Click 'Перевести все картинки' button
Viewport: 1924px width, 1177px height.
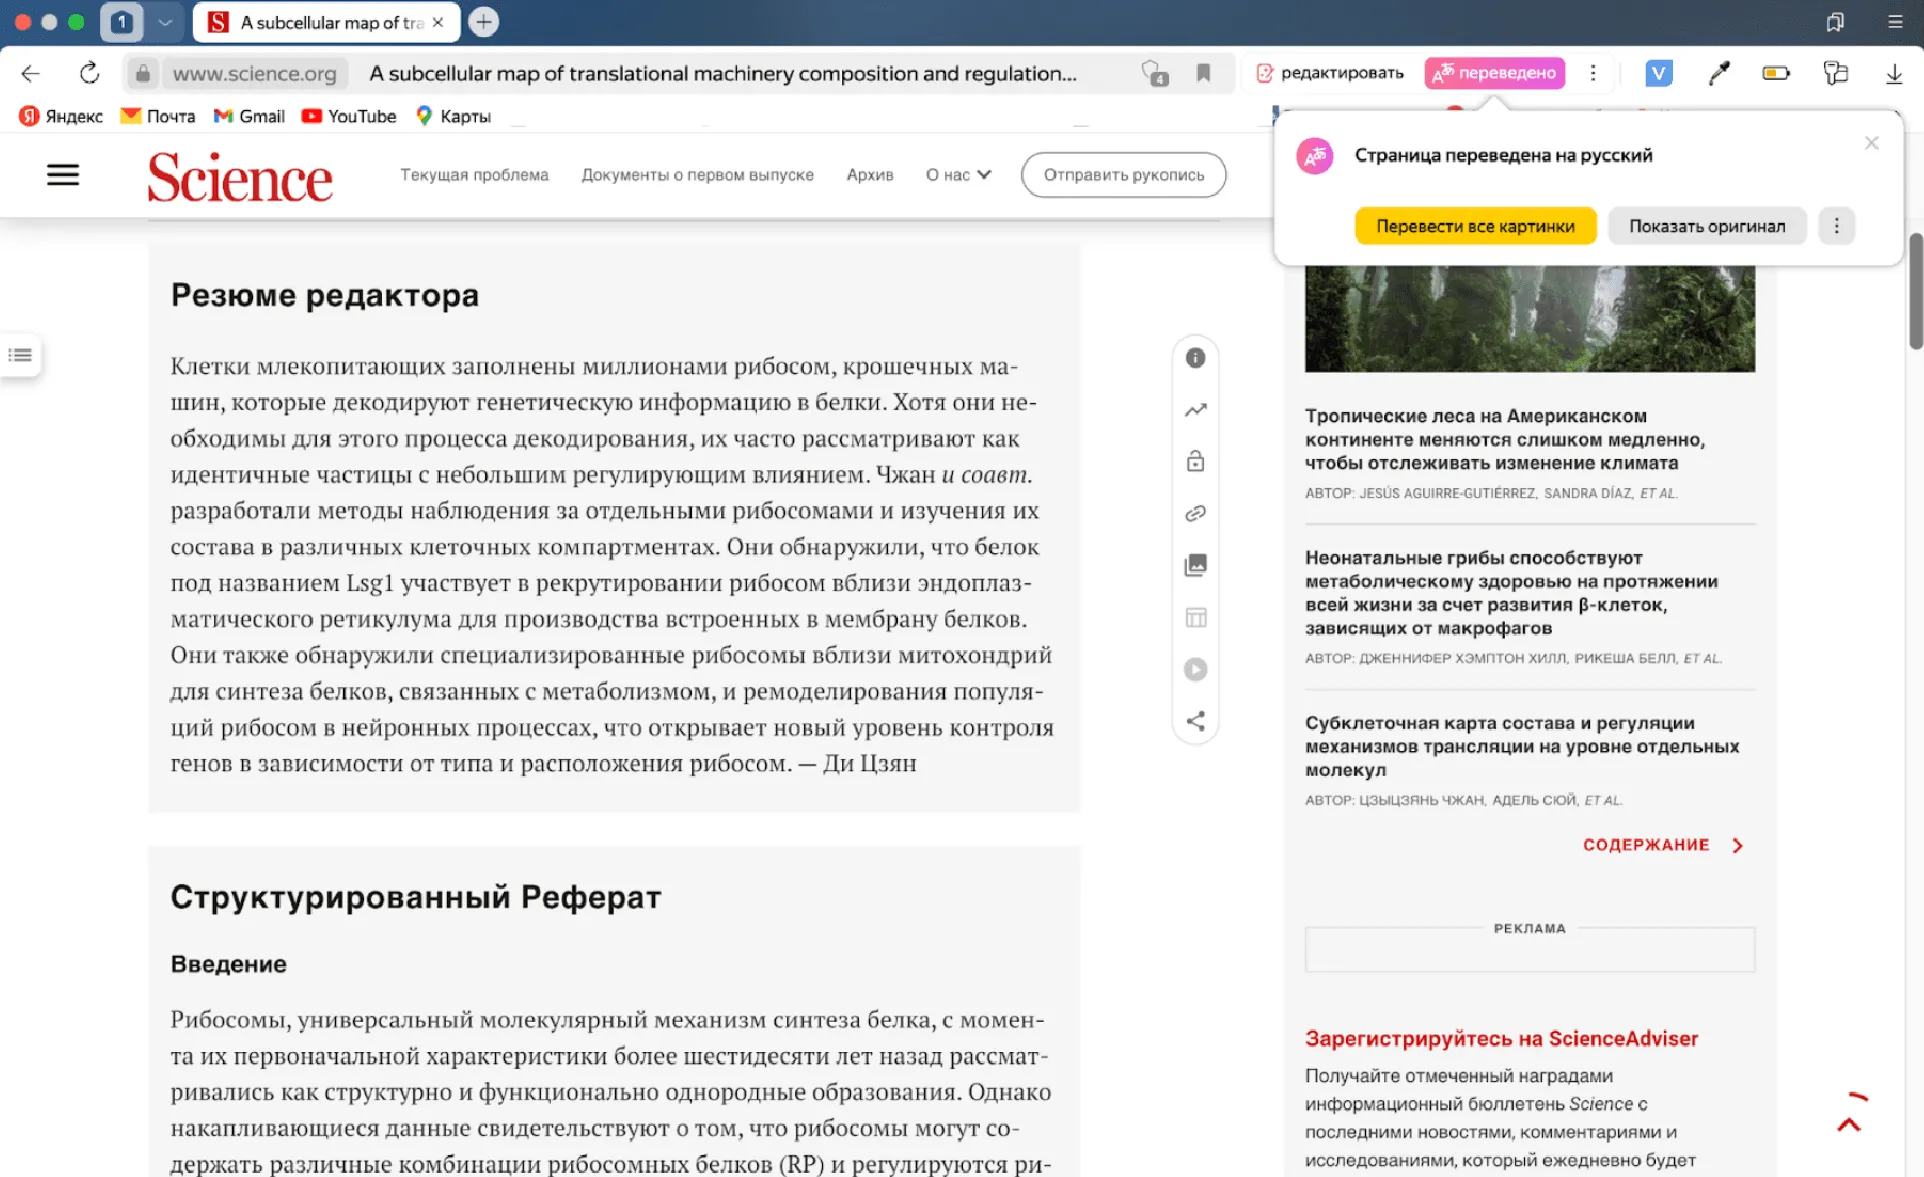click(x=1475, y=226)
